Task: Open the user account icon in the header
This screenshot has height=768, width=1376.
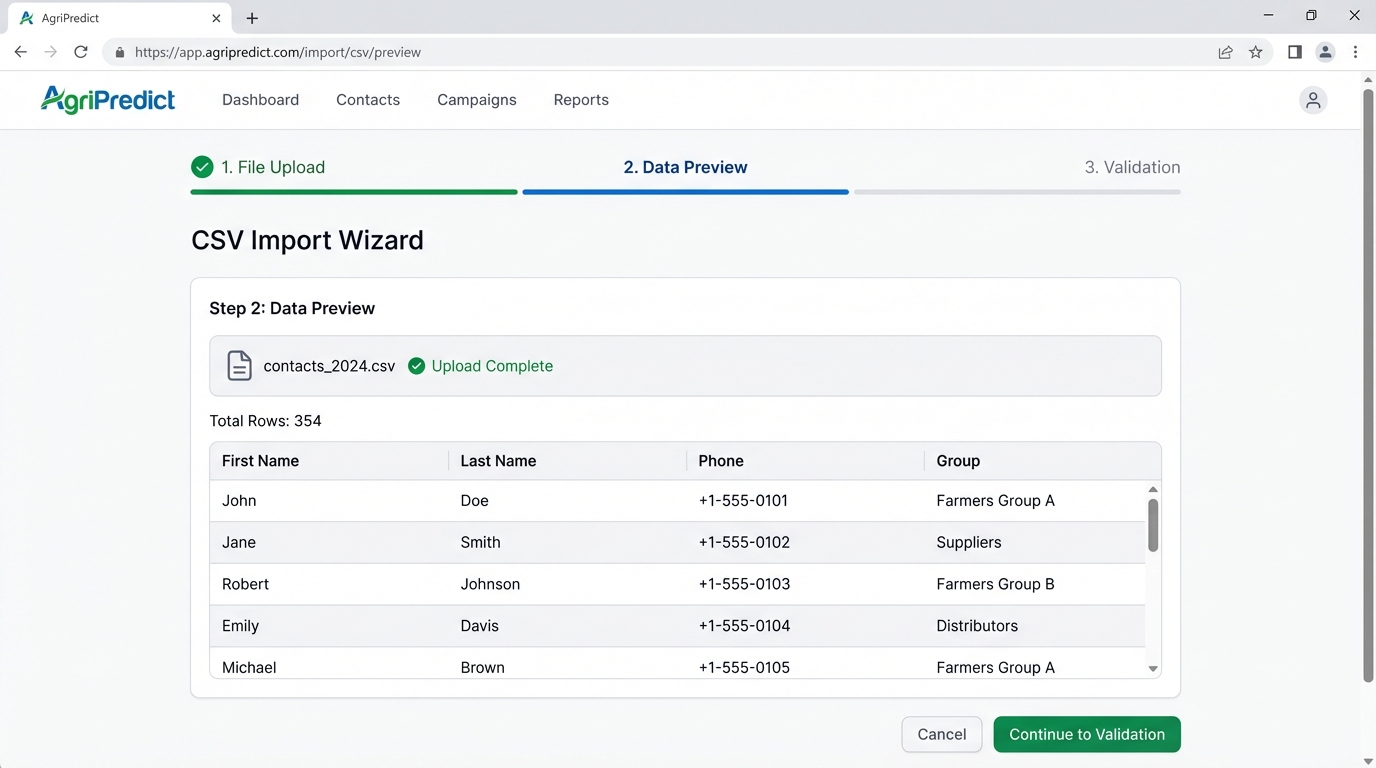Action: click(1313, 100)
